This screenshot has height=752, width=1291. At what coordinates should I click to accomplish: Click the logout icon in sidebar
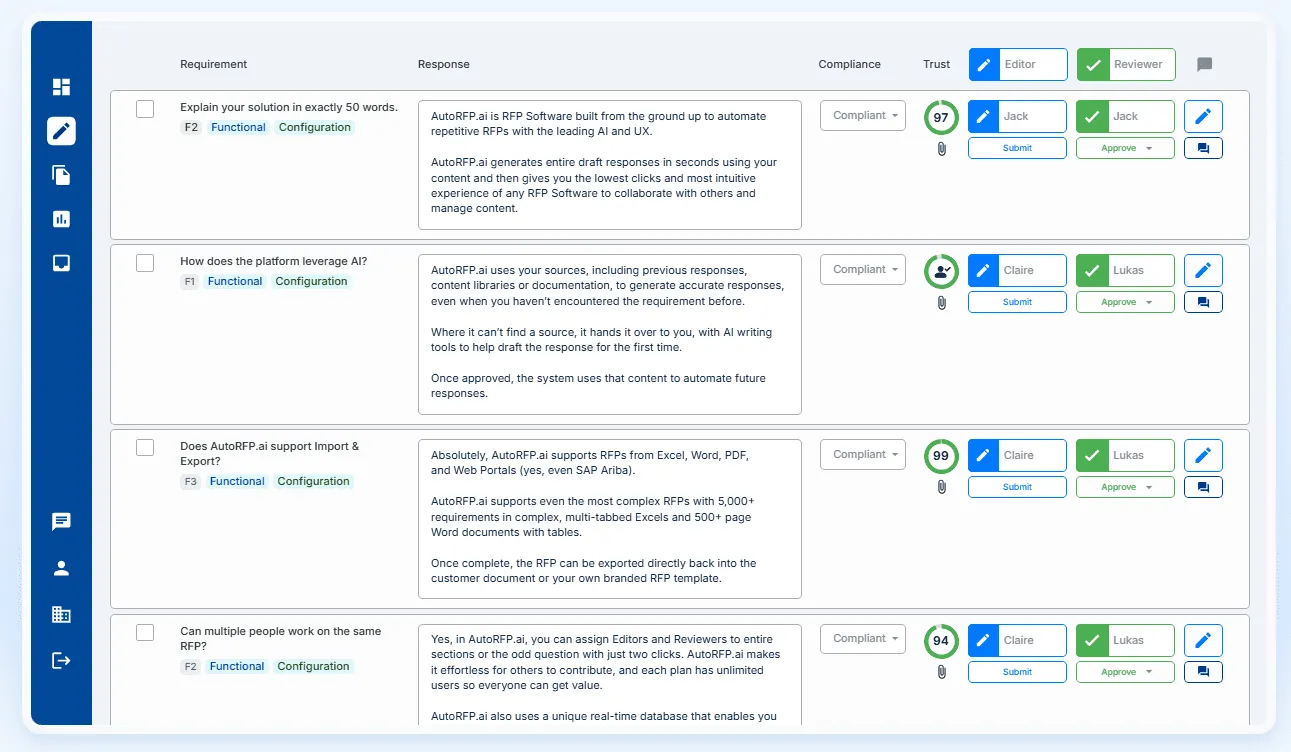(x=61, y=660)
